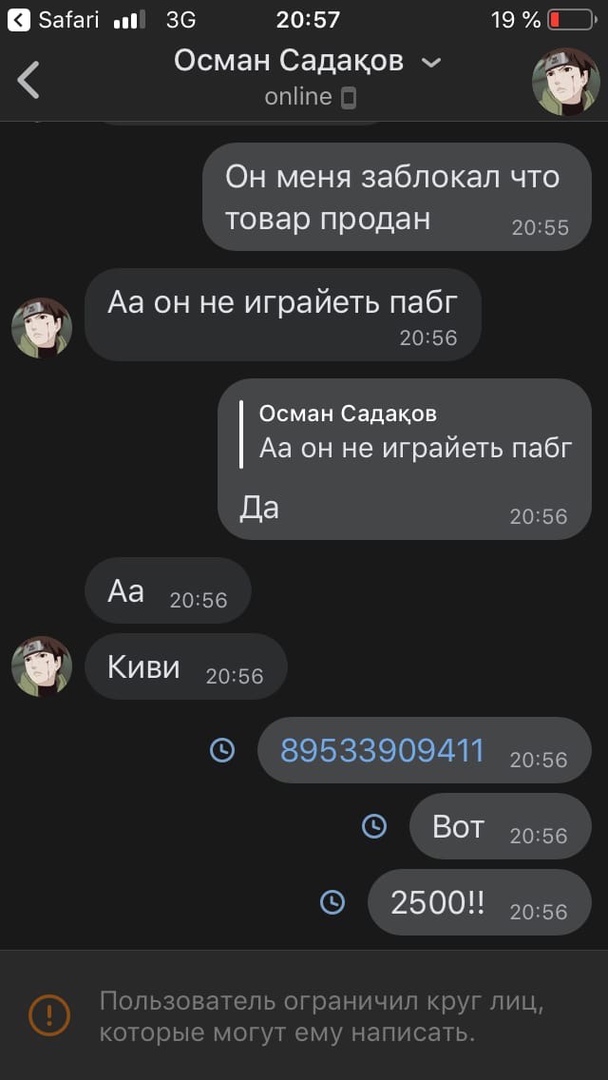This screenshot has height=1080, width=608.
Task: Select the Вот message bubble
Action: [x=501, y=826]
